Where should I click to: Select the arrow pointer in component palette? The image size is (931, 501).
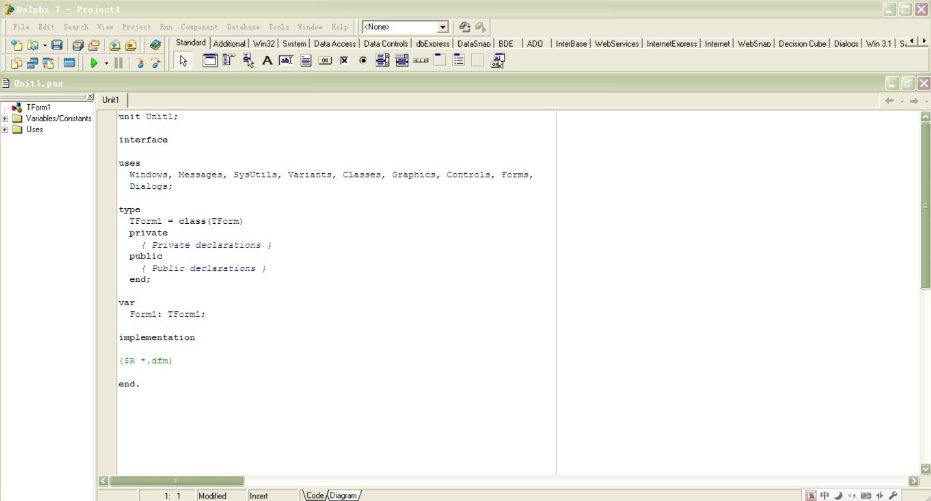click(183, 61)
